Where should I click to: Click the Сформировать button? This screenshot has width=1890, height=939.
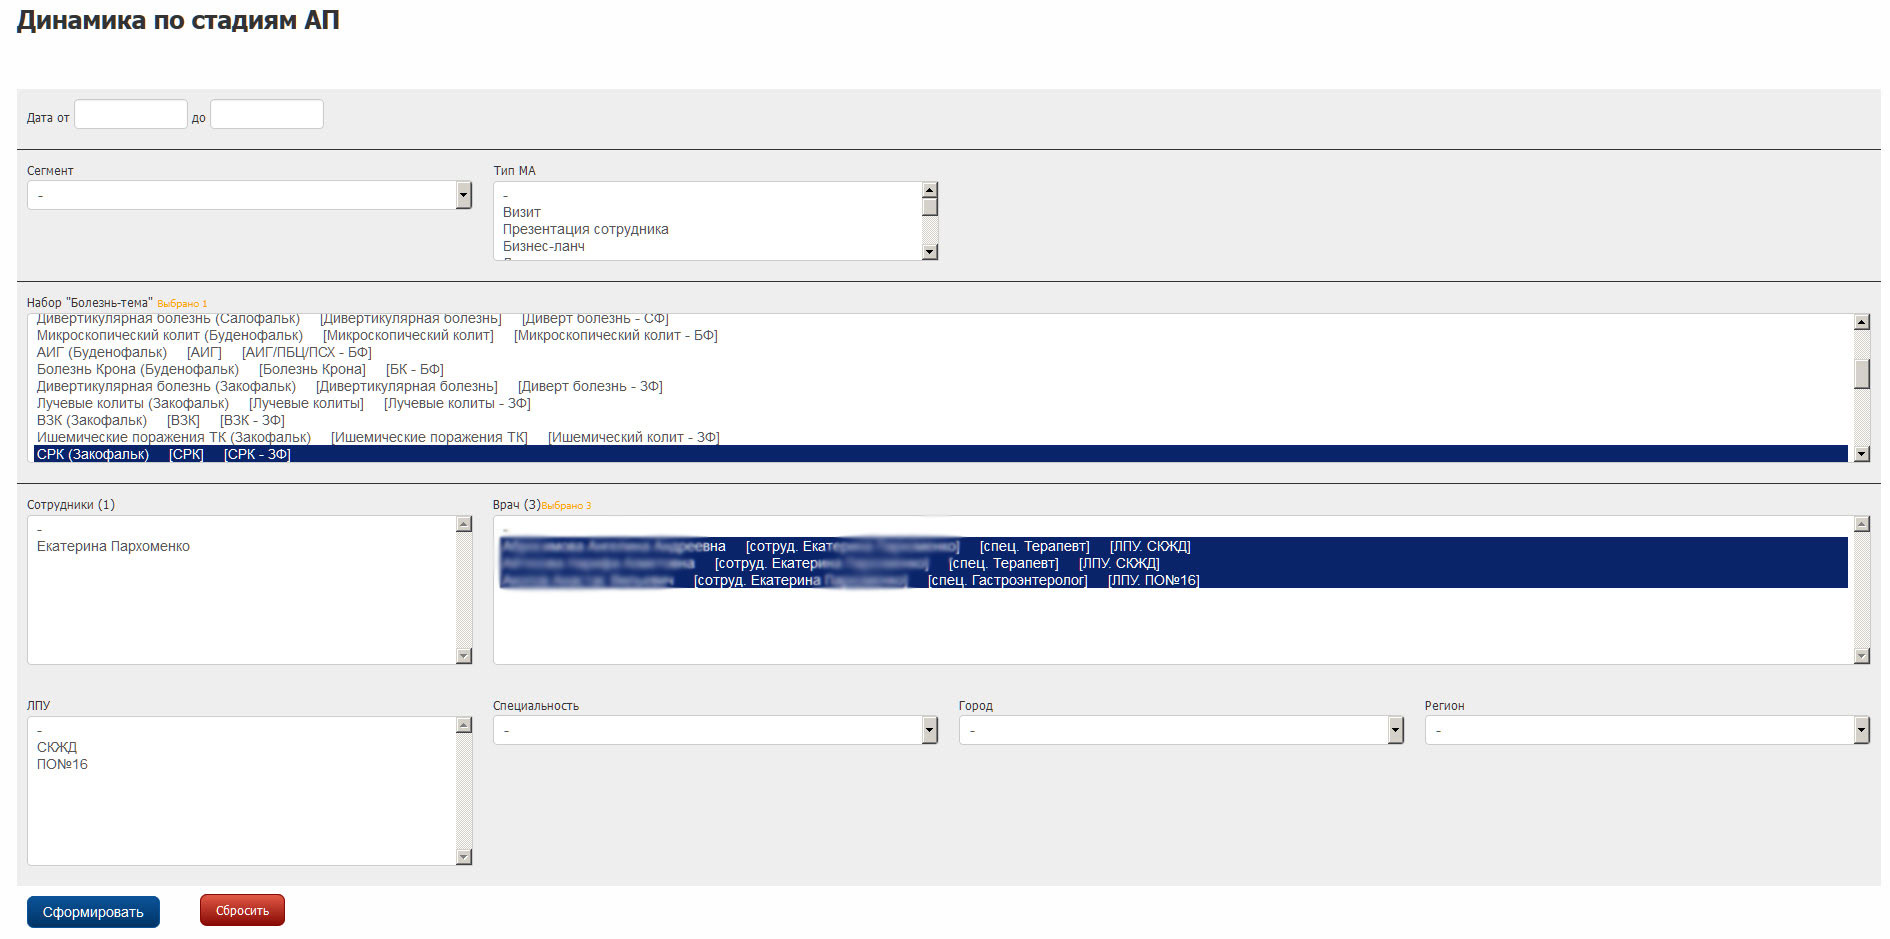(93, 912)
